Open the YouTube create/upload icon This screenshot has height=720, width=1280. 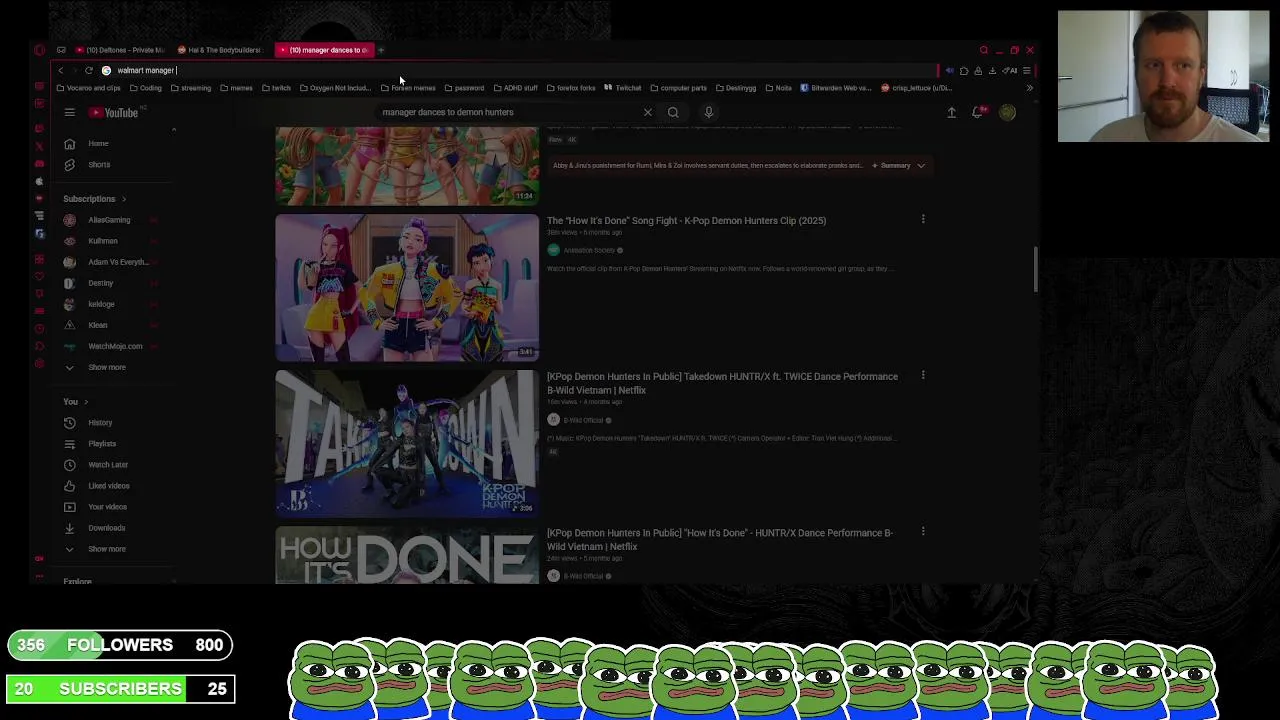pos(951,113)
